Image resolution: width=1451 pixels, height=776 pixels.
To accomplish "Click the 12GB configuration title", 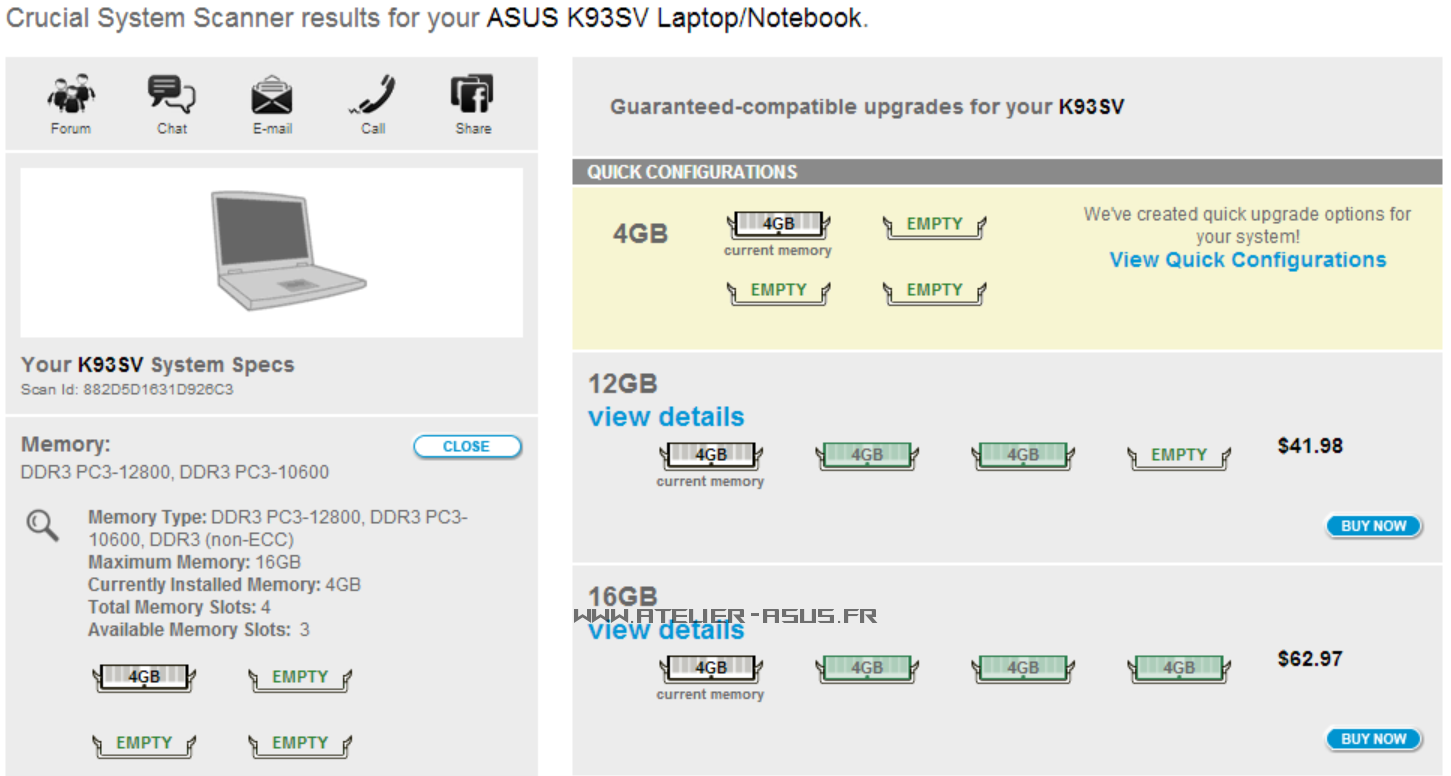I will coord(623,385).
